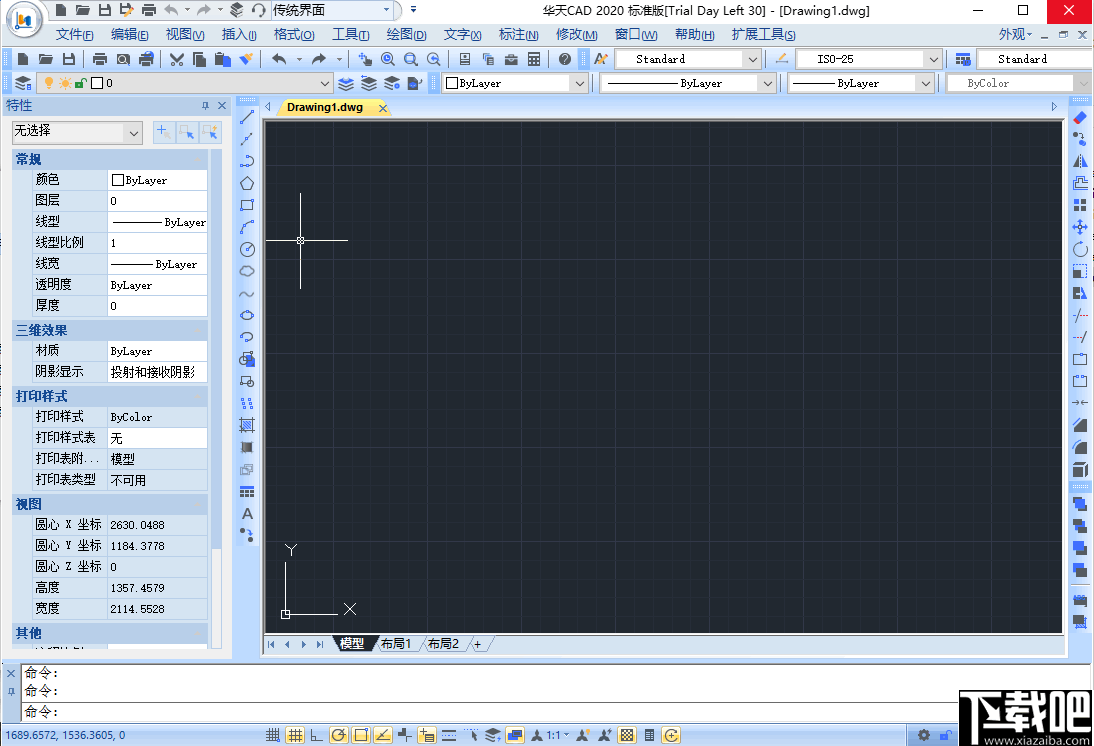Open the annotation scale 1:1 dropdown
The width and height of the screenshot is (1094, 746).
point(557,735)
